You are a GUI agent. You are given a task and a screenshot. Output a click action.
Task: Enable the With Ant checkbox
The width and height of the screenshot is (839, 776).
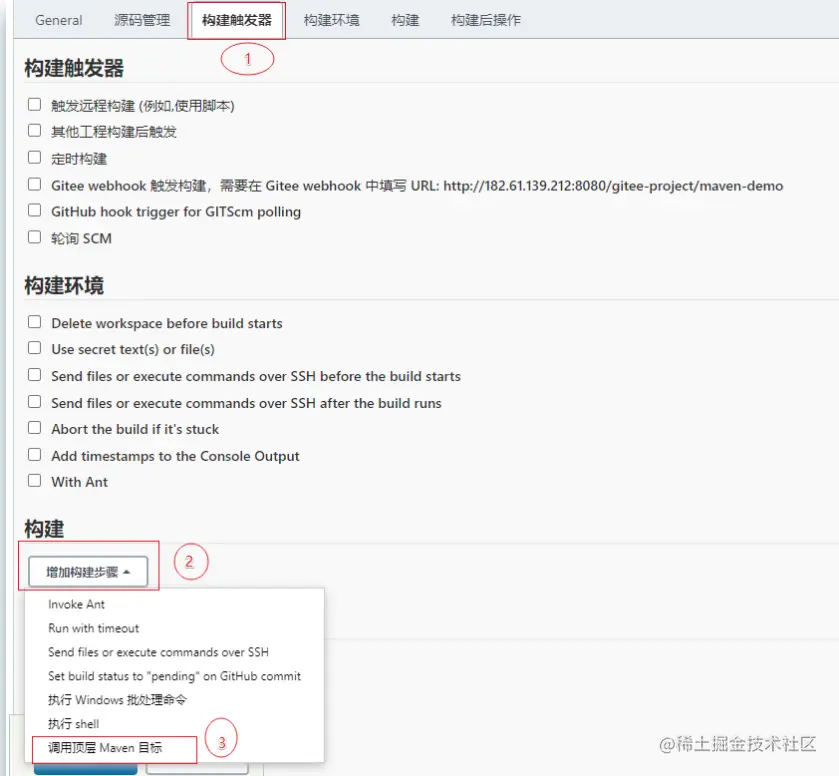click(x=34, y=481)
